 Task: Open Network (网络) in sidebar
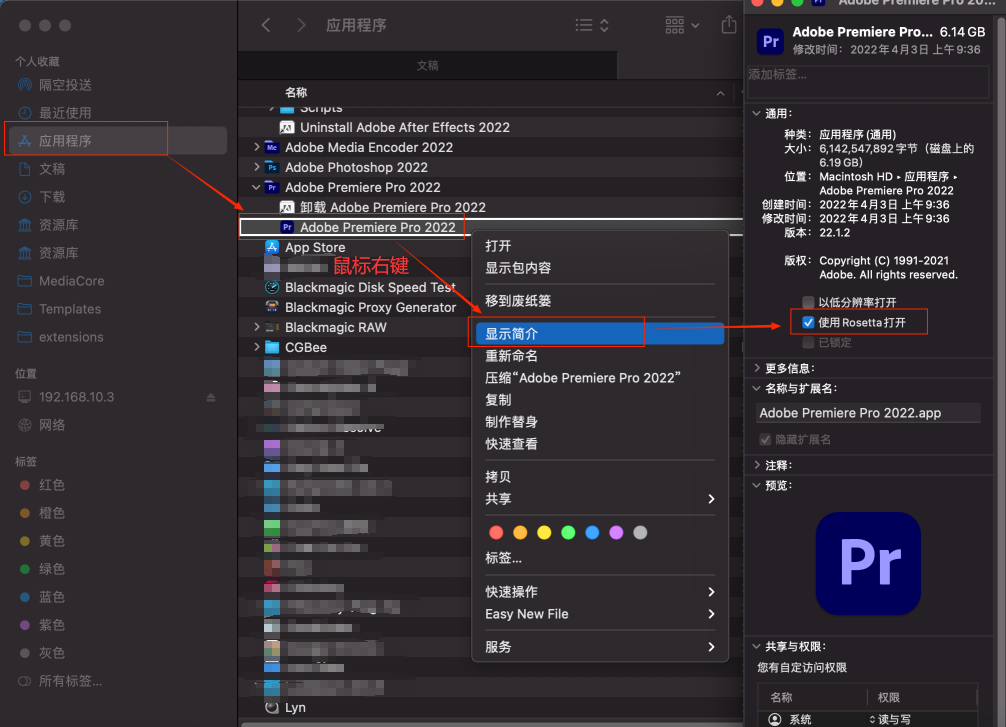point(42,425)
